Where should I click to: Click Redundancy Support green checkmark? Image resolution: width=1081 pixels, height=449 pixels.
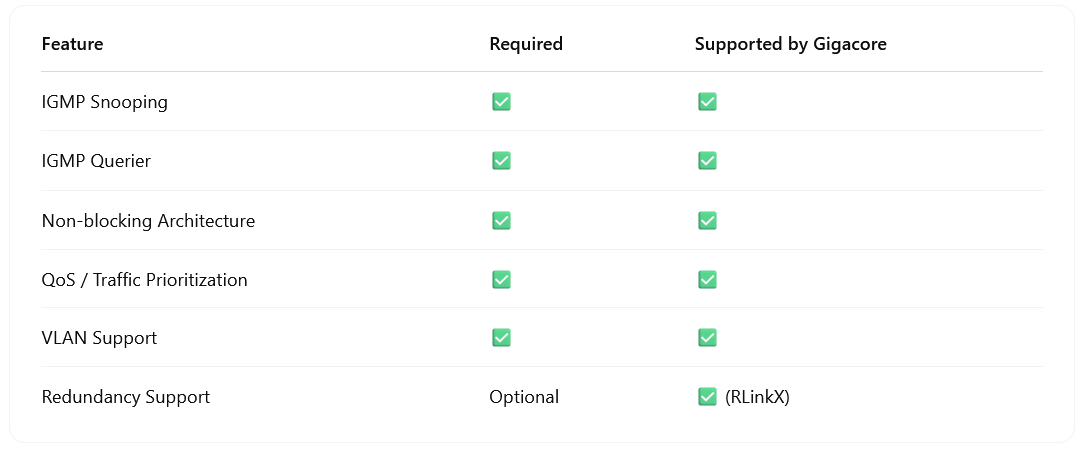click(707, 397)
